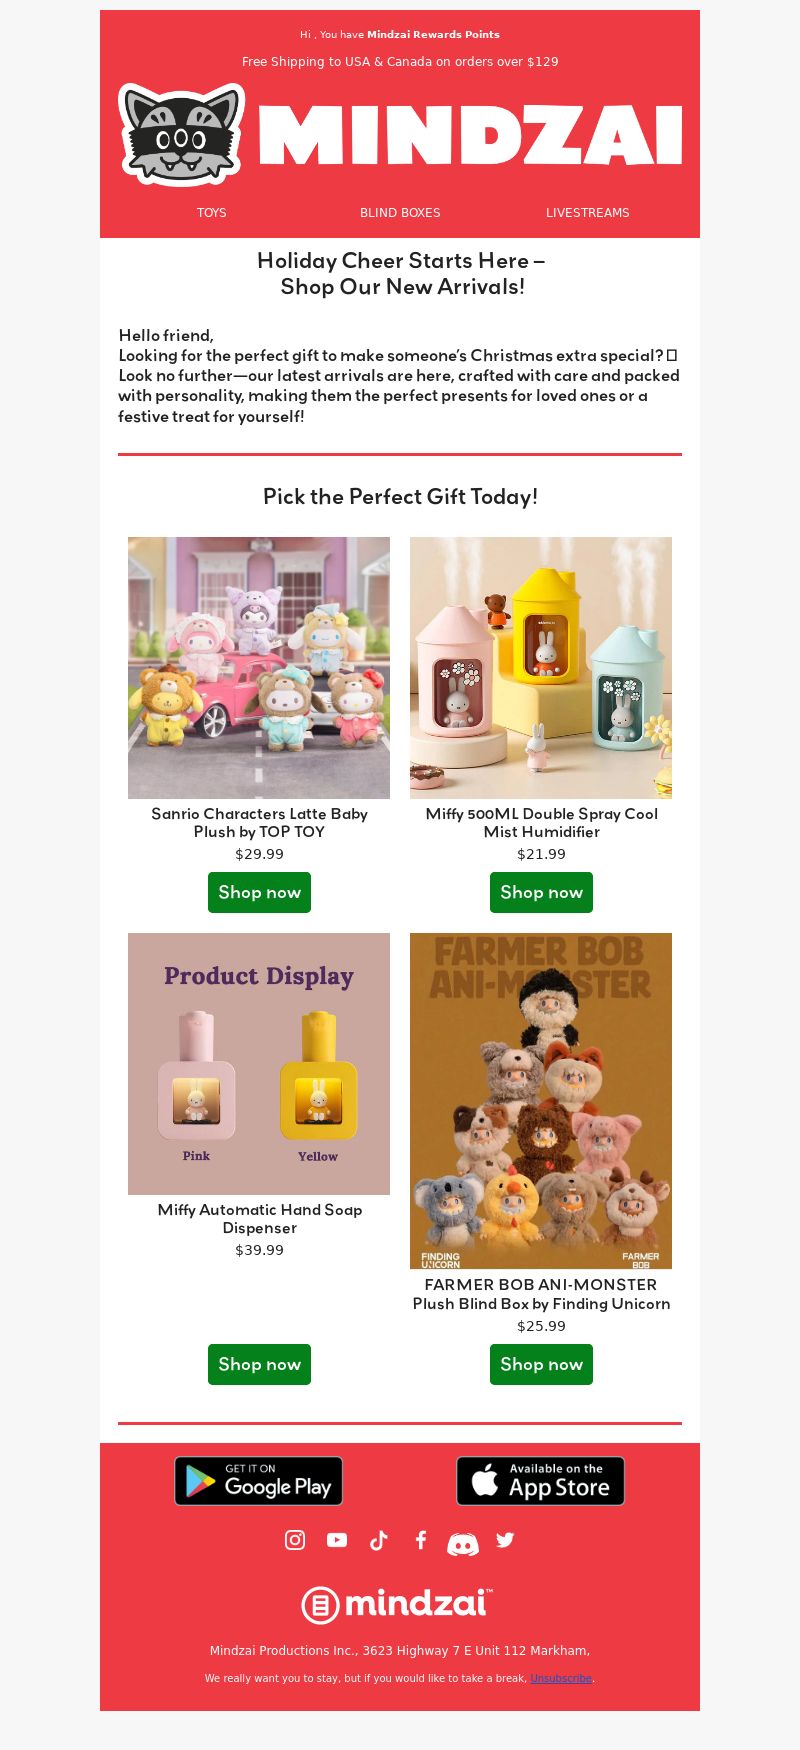Open the Instagram icon in the footer

tap(295, 1540)
